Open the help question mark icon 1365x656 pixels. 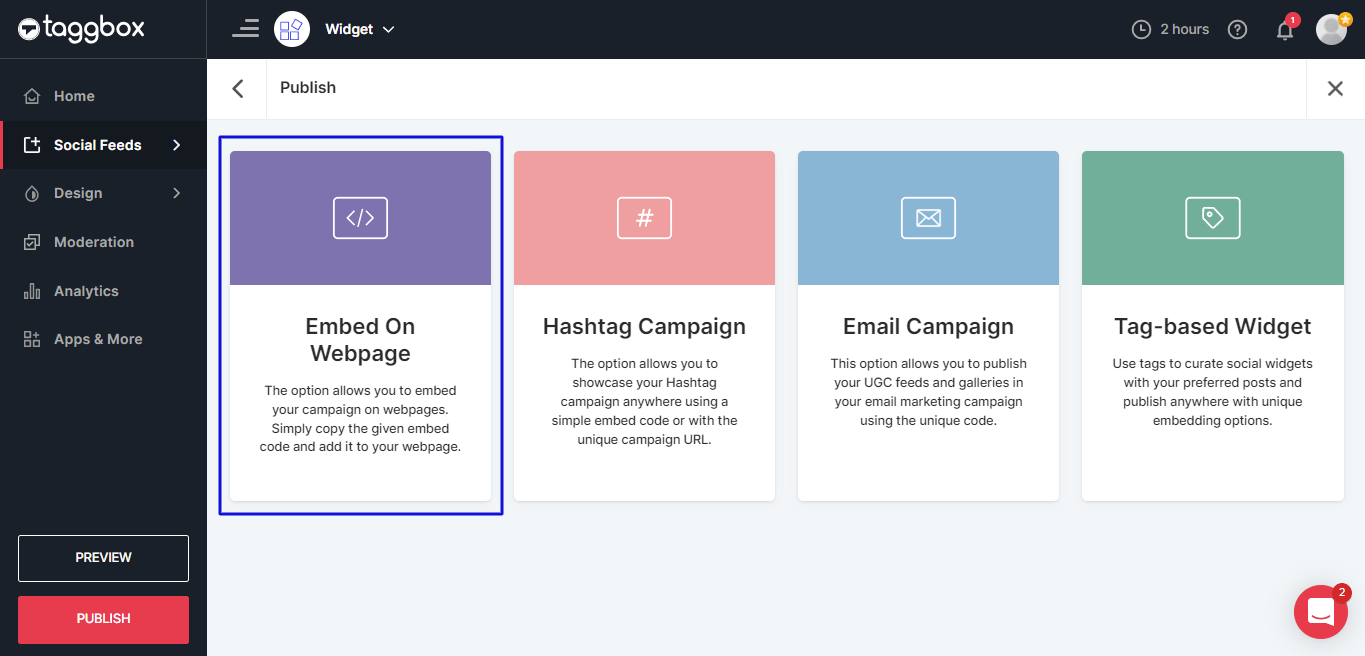pyautogui.click(x=1237, y=30)
